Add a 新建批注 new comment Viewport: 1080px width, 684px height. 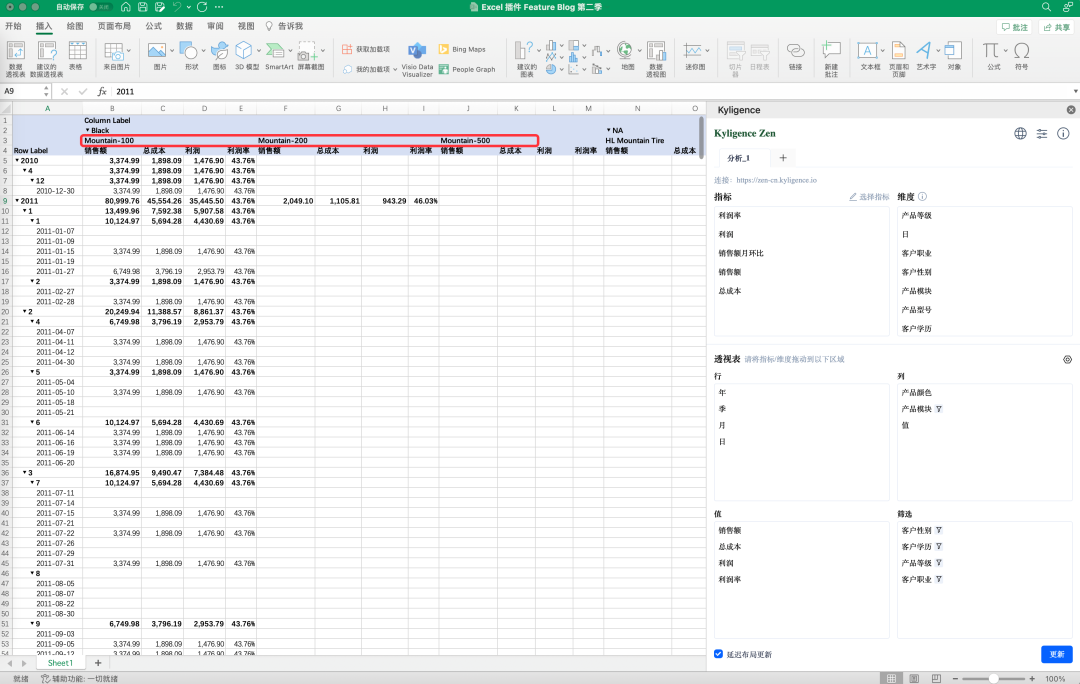pyautogui.click(x=831, y=59)
